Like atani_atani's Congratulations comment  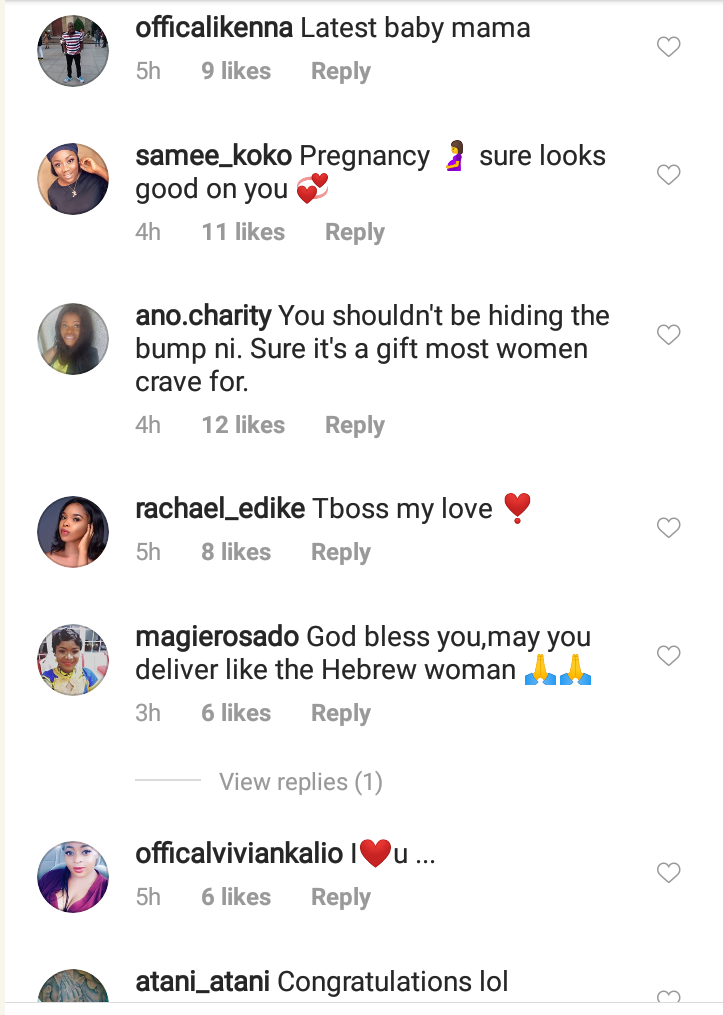point(668,998)
